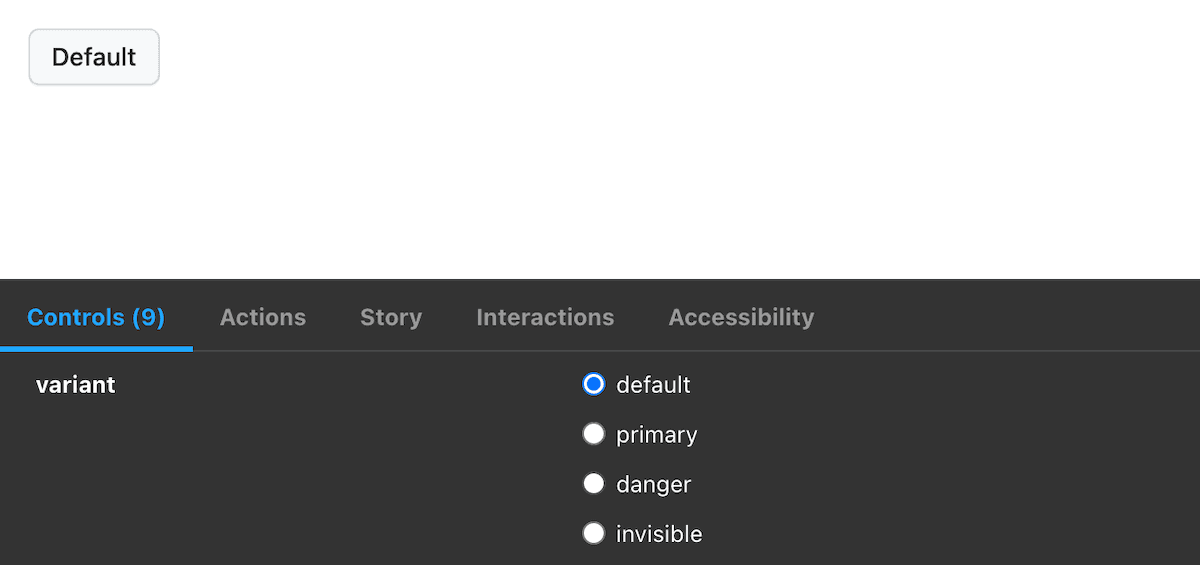Click the 'invisible' radio label text
Viewport: 1200px width, 565px height.
pyautogui.click(x=659, y=535)
